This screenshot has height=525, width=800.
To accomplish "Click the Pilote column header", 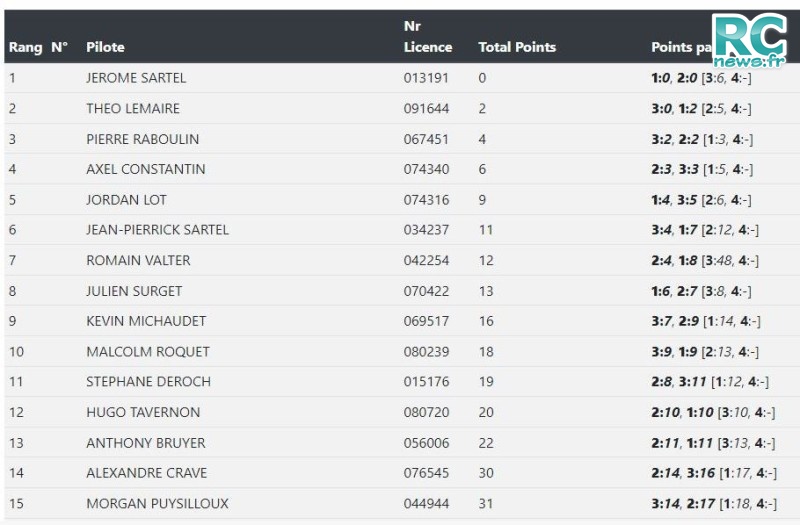I will (105, 47).
